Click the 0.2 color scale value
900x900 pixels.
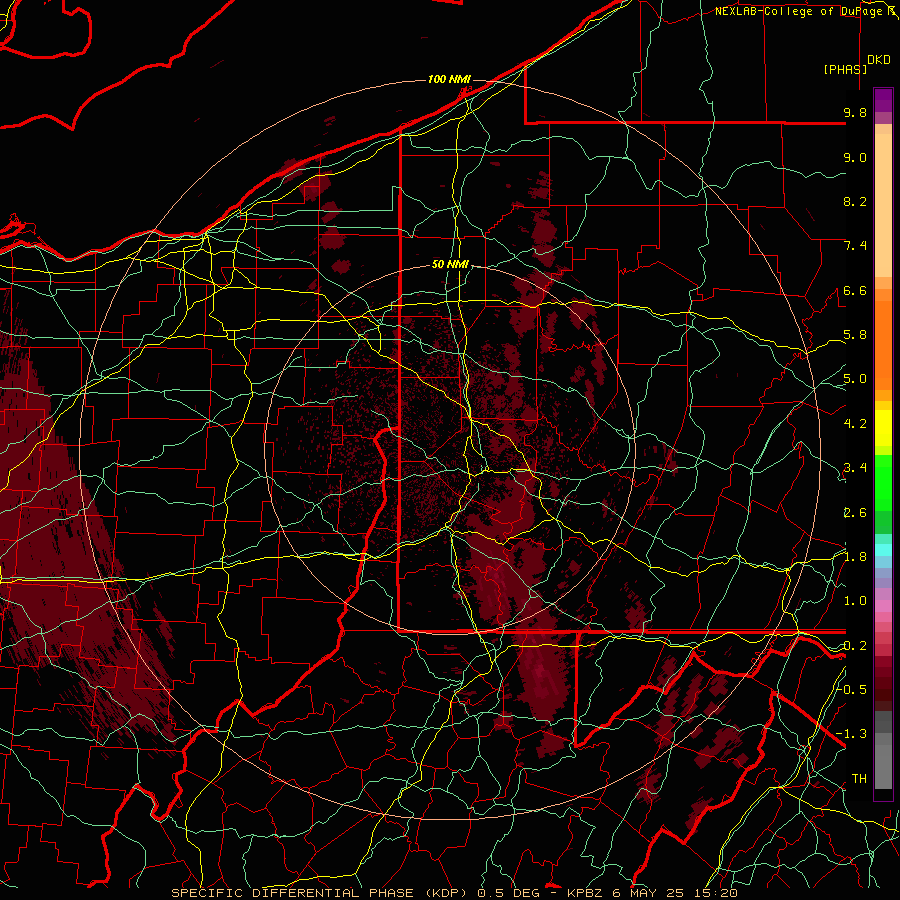coord(855,646)
